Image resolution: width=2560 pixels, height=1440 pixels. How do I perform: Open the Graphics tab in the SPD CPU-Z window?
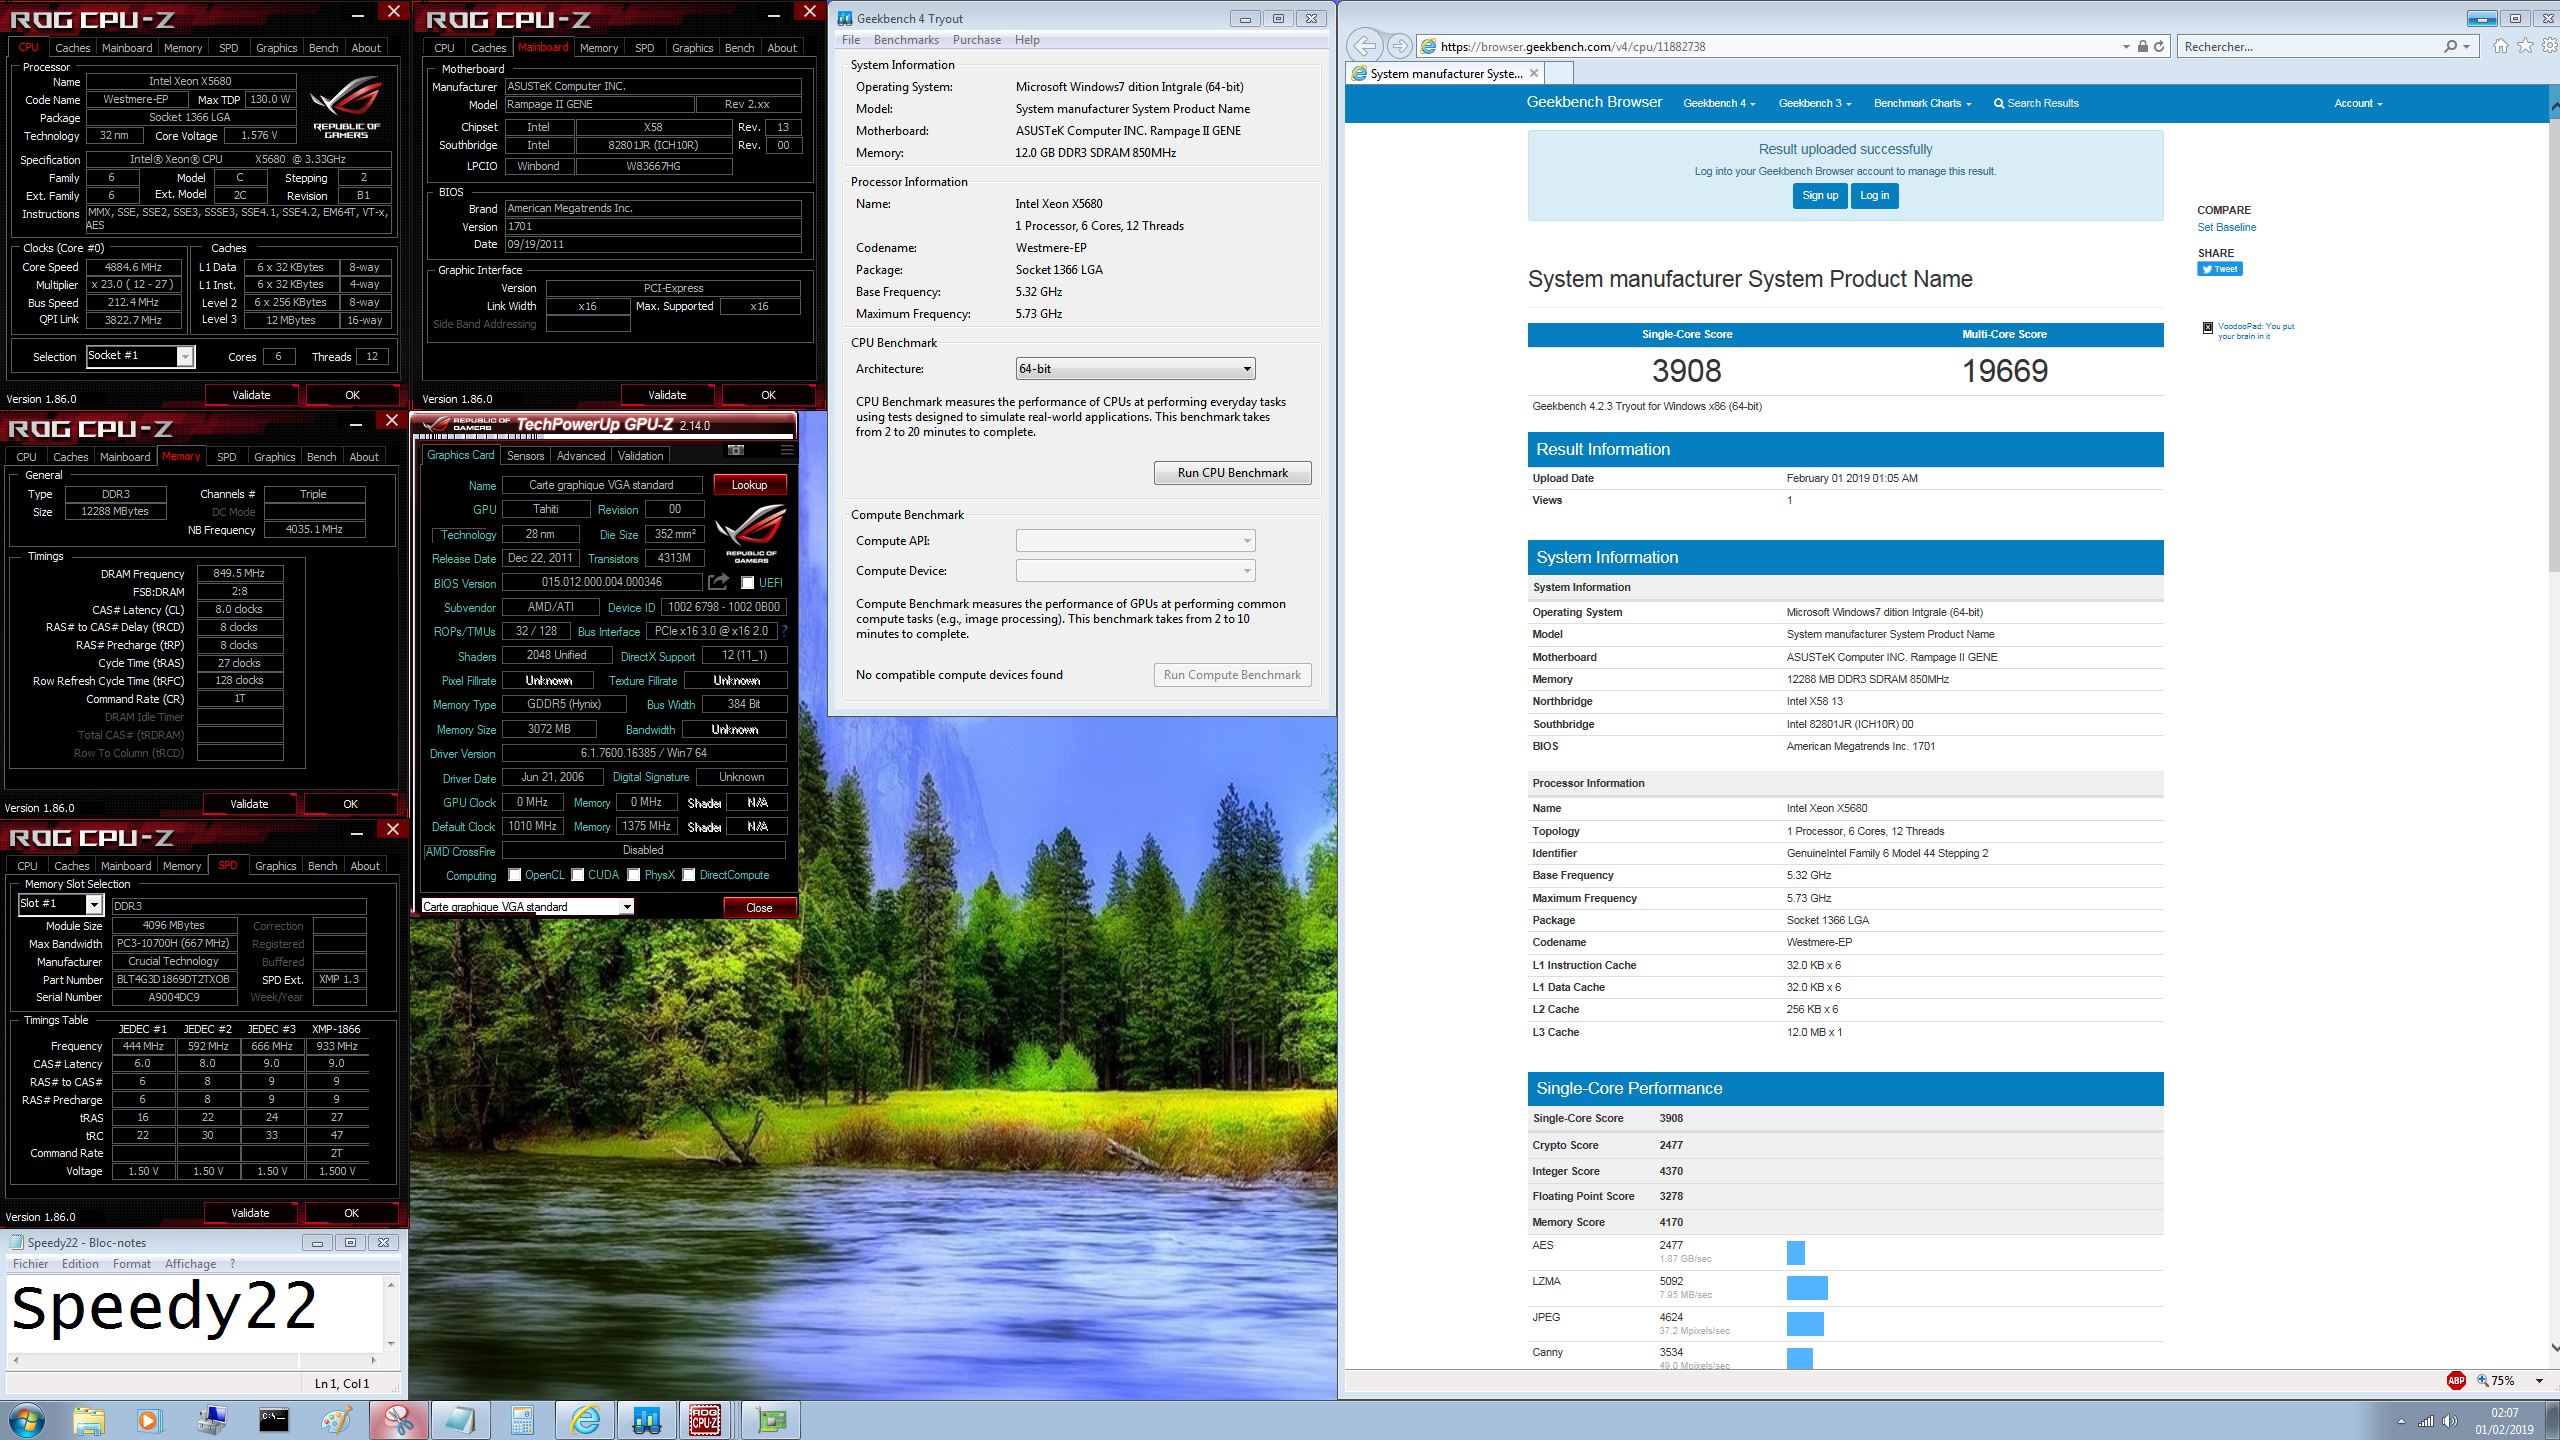point(275,865)
